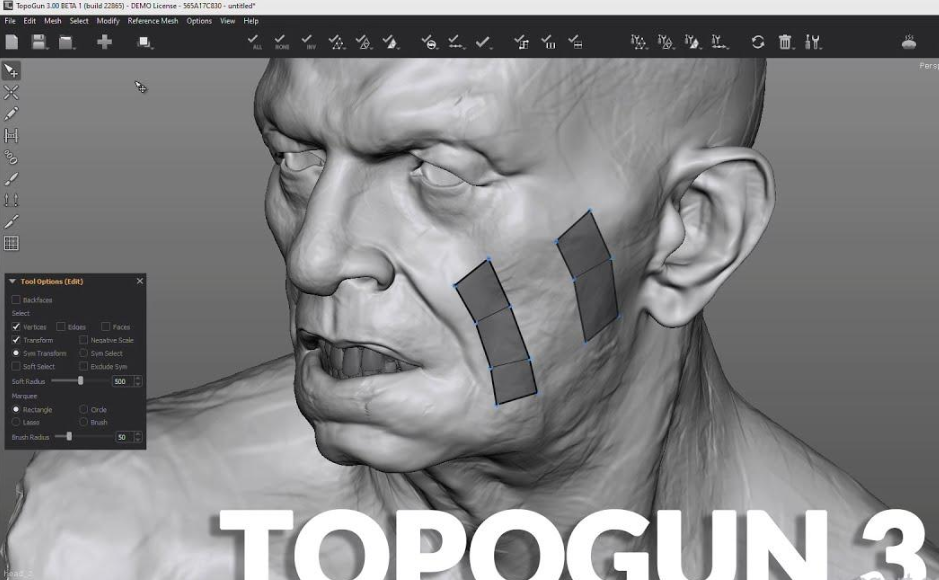Enable the Edges selection checkbox
This screenshot has height=580, width=939.
(61, 327)
